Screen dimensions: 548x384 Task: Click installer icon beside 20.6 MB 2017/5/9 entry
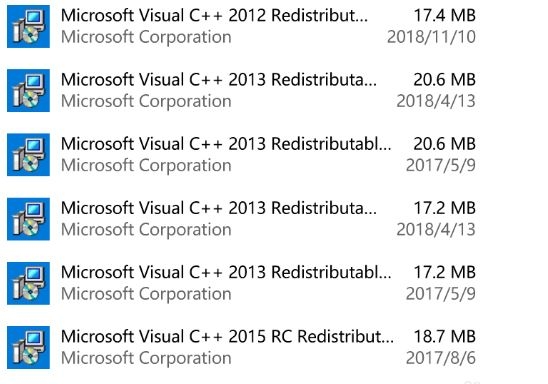tap(28, 155)
